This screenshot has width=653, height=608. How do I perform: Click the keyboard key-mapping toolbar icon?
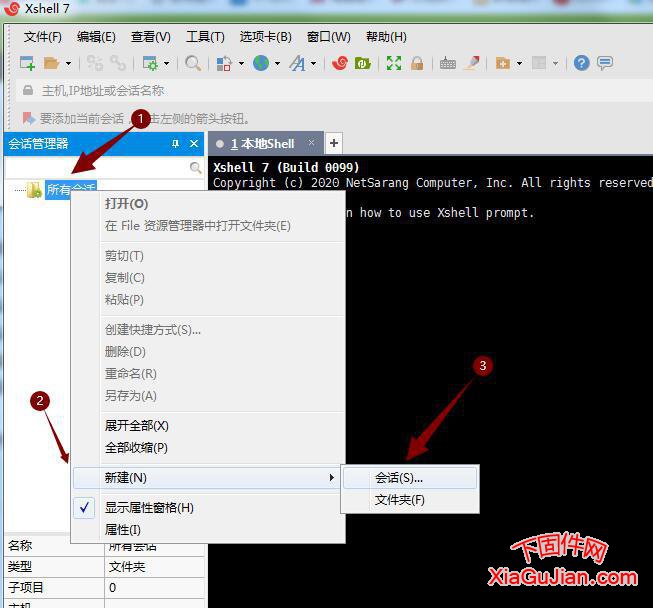448,64
